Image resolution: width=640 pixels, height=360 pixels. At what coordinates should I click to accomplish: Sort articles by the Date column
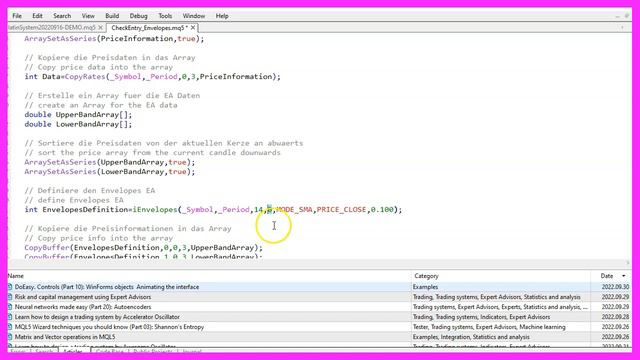(x=607, y=276)
